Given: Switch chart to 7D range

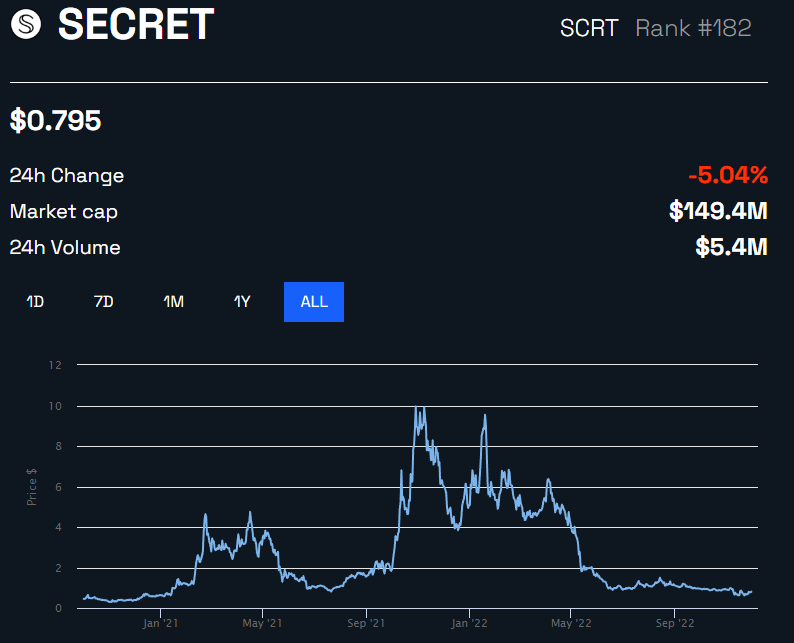Looking at the screenshot, I should [104, 302].
